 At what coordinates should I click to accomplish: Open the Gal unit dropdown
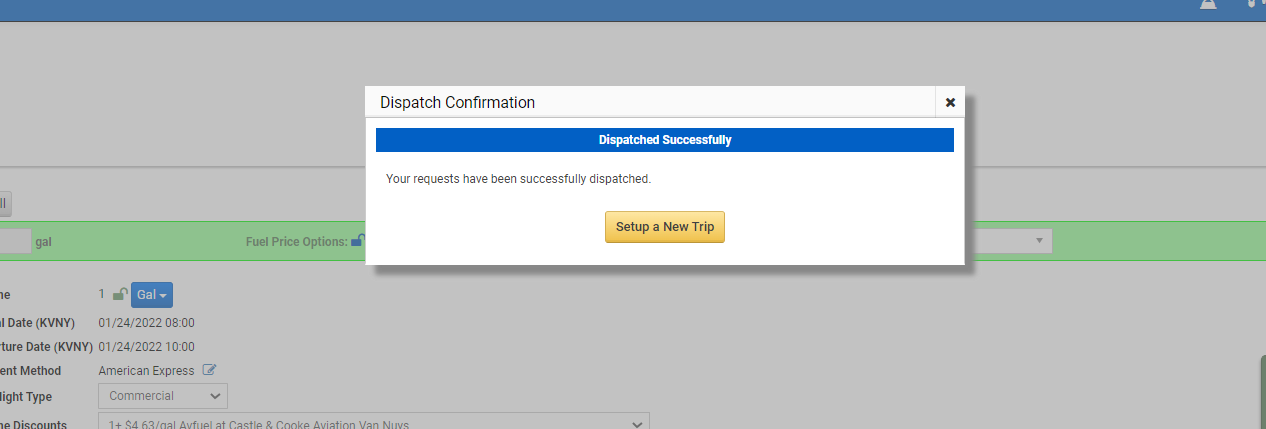(x=152, y=295)
